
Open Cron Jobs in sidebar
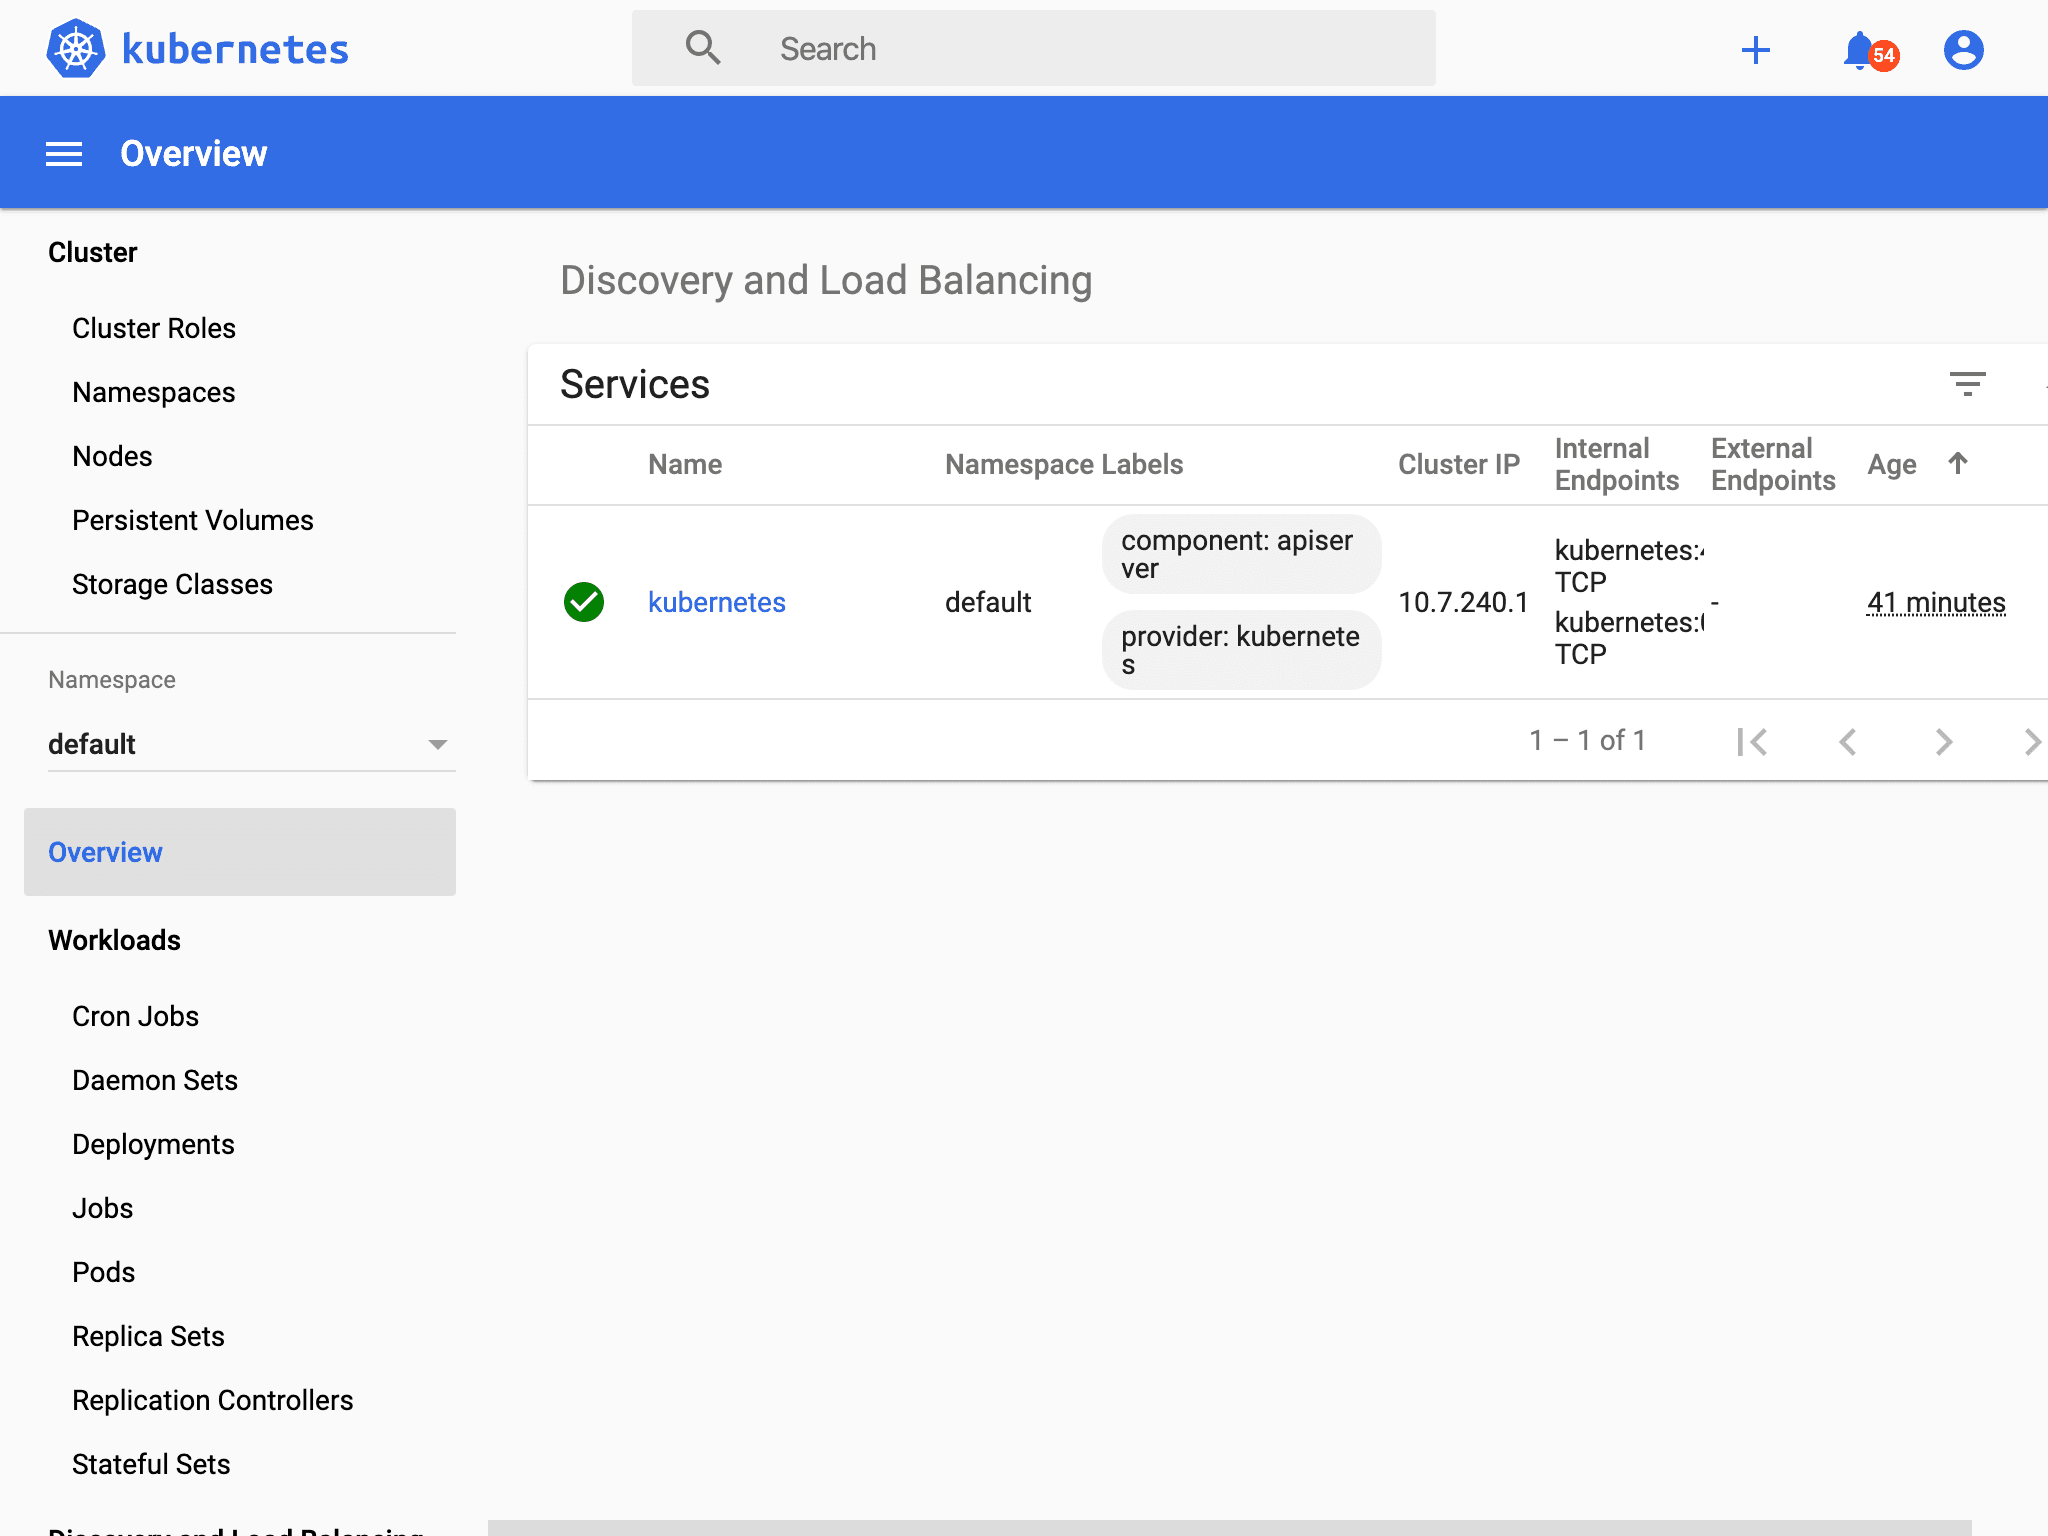pos(136,1016)
